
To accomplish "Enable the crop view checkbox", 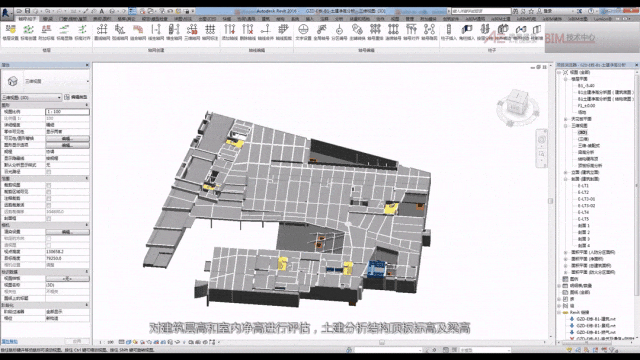I will [x=49, y=185].
